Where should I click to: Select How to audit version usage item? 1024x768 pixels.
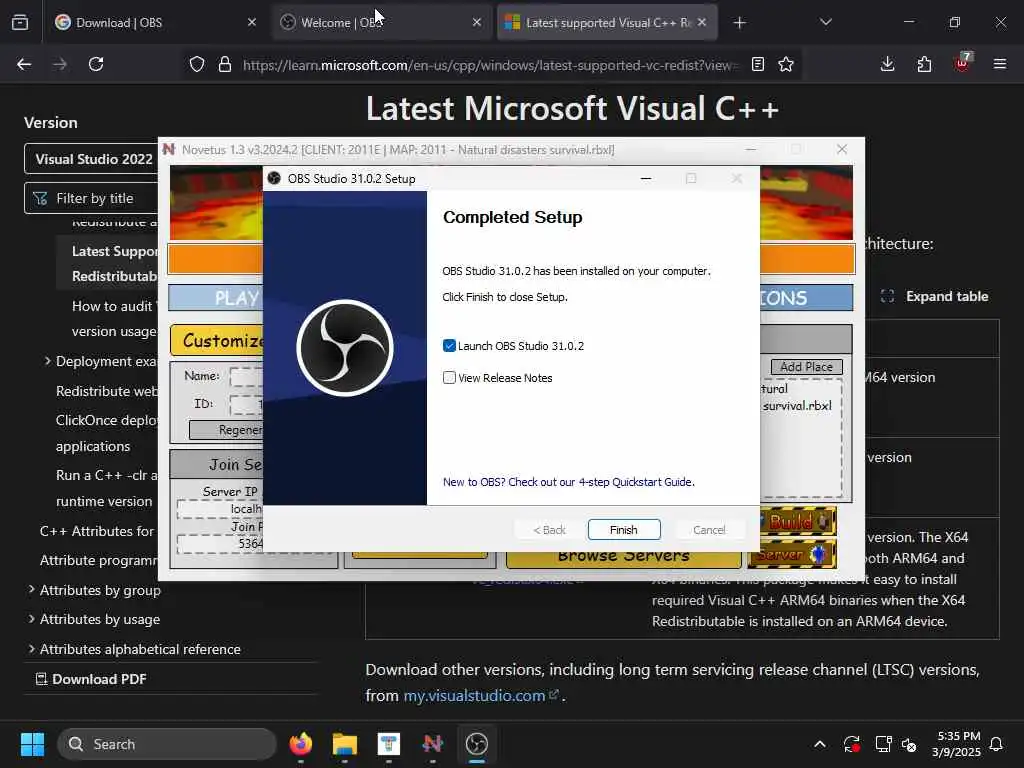(x=114, y=319)
